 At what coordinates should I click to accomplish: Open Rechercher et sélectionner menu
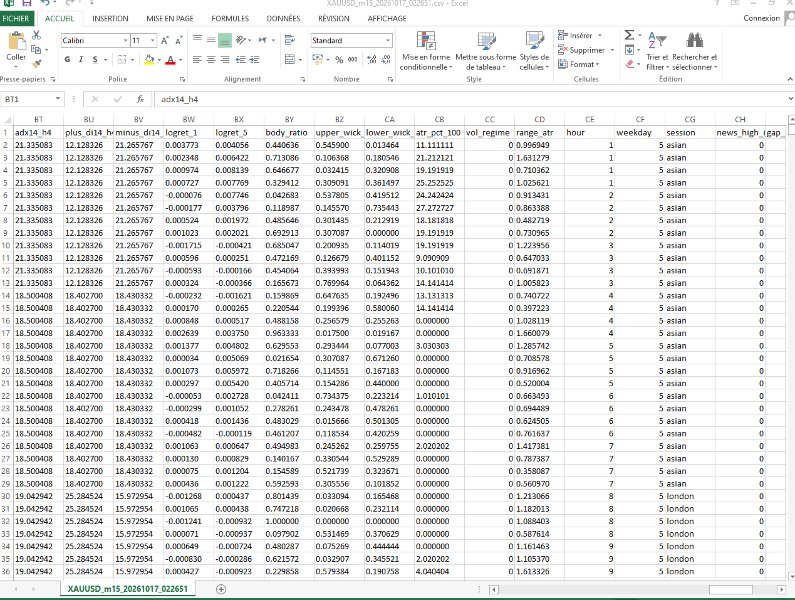[x=695, y=51]
